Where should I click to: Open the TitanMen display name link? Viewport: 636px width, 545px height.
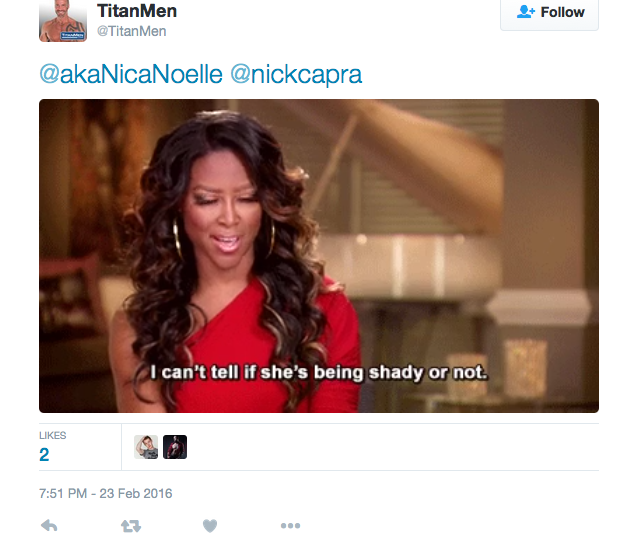point(137,11)
